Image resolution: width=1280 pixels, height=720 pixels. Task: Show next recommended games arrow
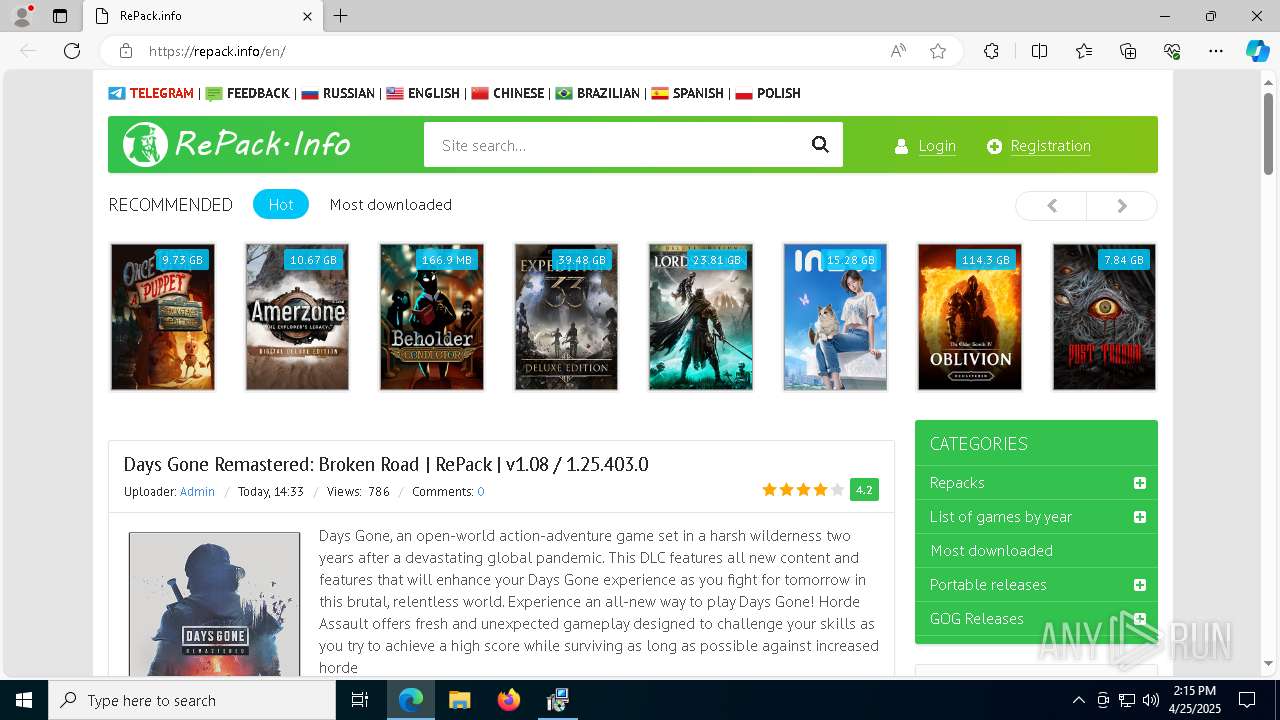(x=1122, y=205)
